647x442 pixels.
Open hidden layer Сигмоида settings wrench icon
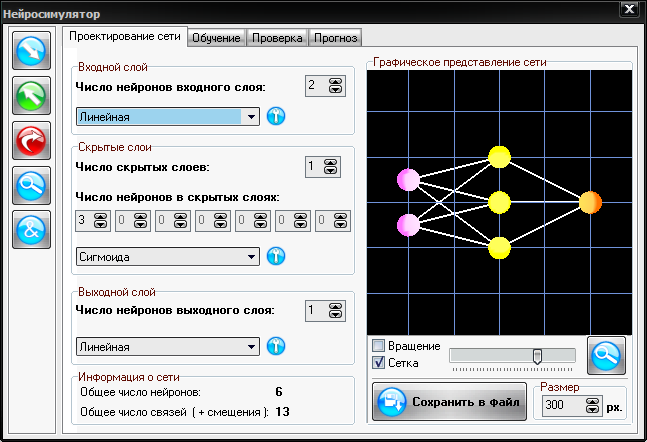(x=276, y=257)
